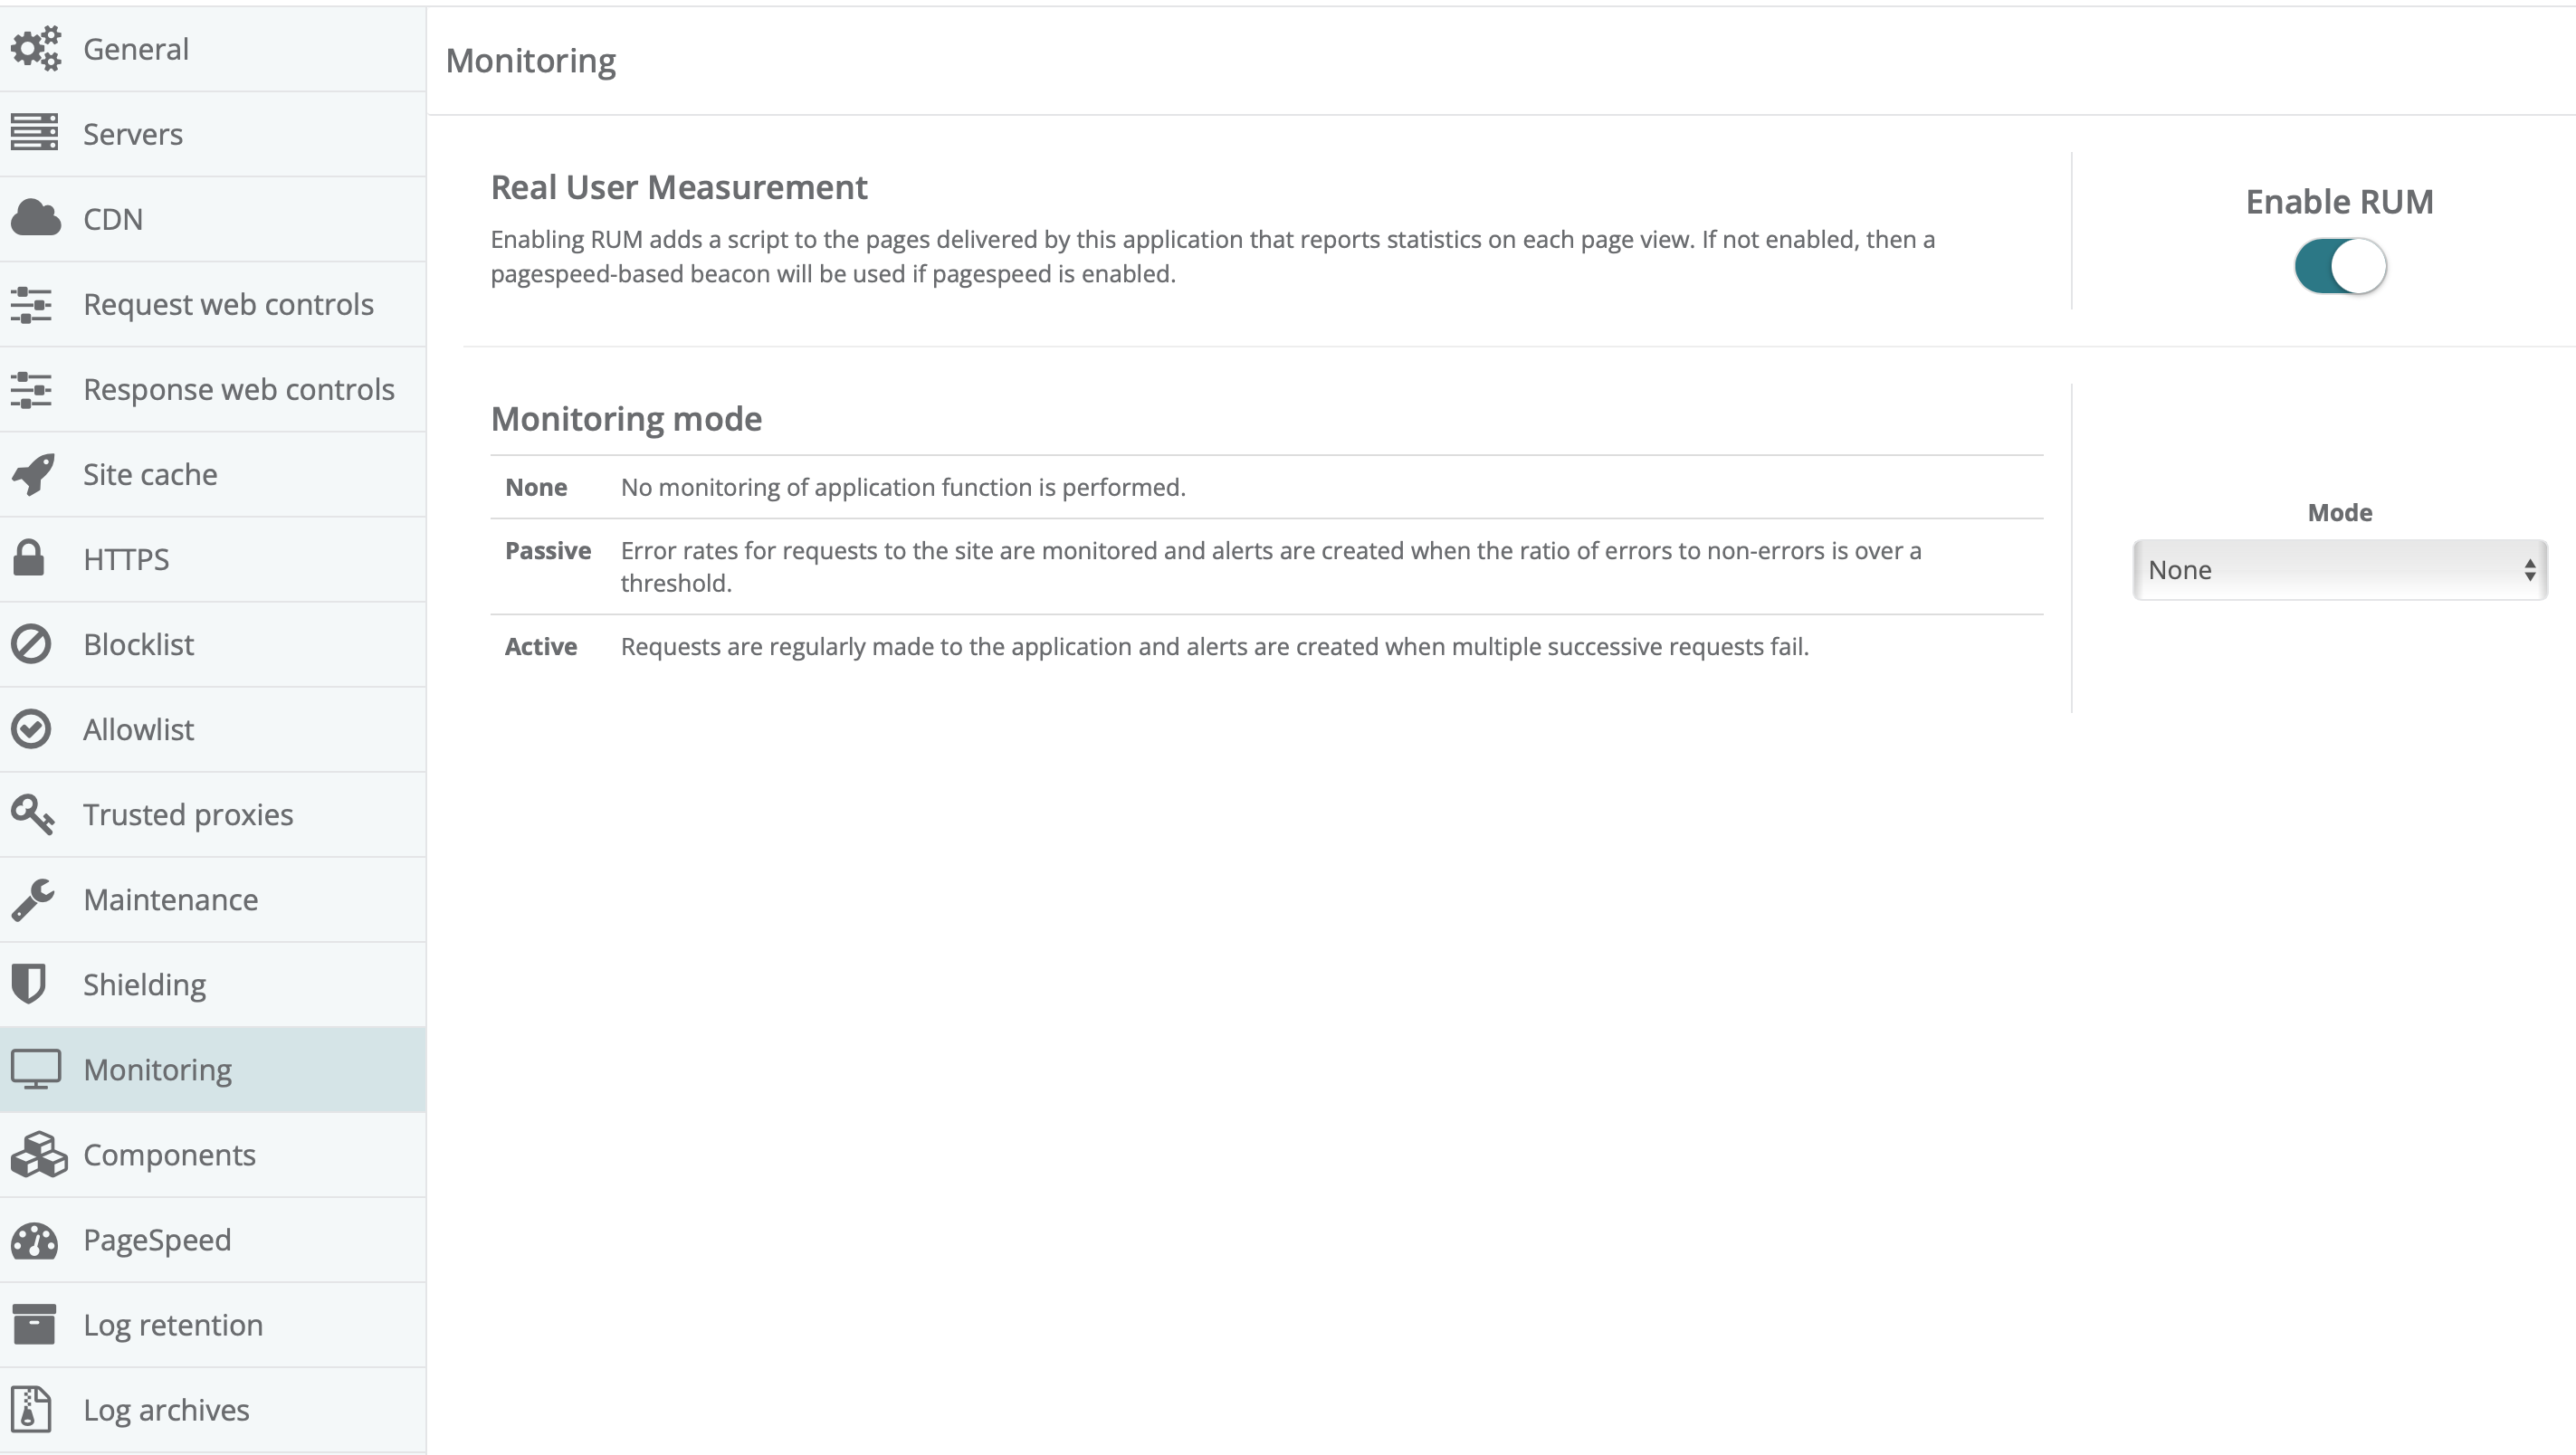The height and width of the screenshot is (1455, 2576).
Task: Click the Servers stack icon
Action: click(x=35, y=134)
